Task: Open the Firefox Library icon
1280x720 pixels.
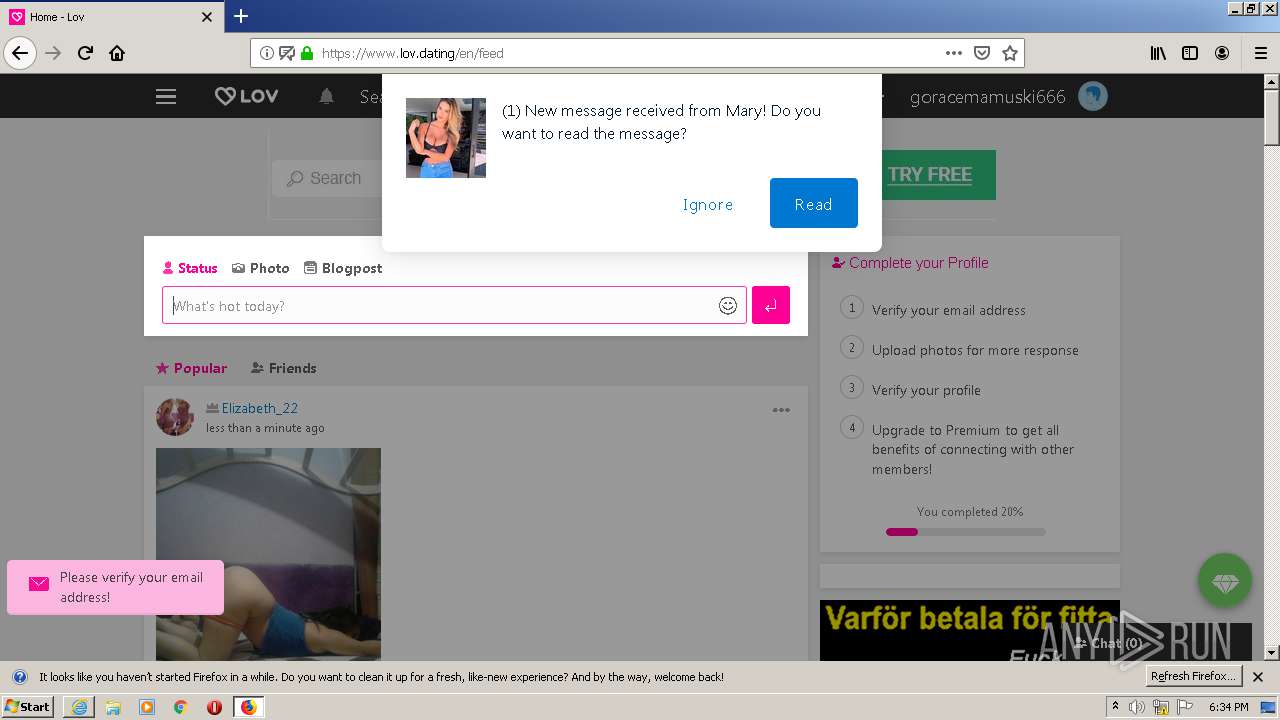Action: click(x=1158, y=53)
